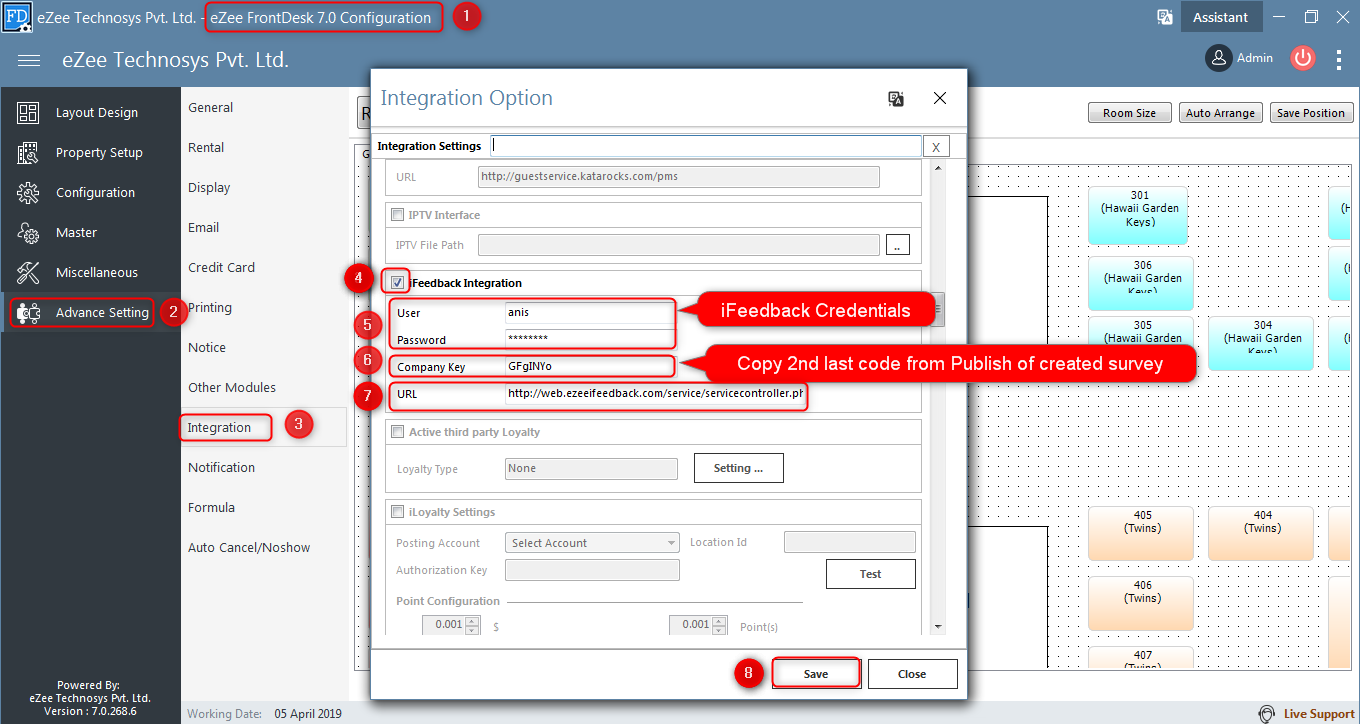Open the Assistant button in title bar
This screenshot has height=724, width=1360.
pyautogui.click(x=1220, y=17)
